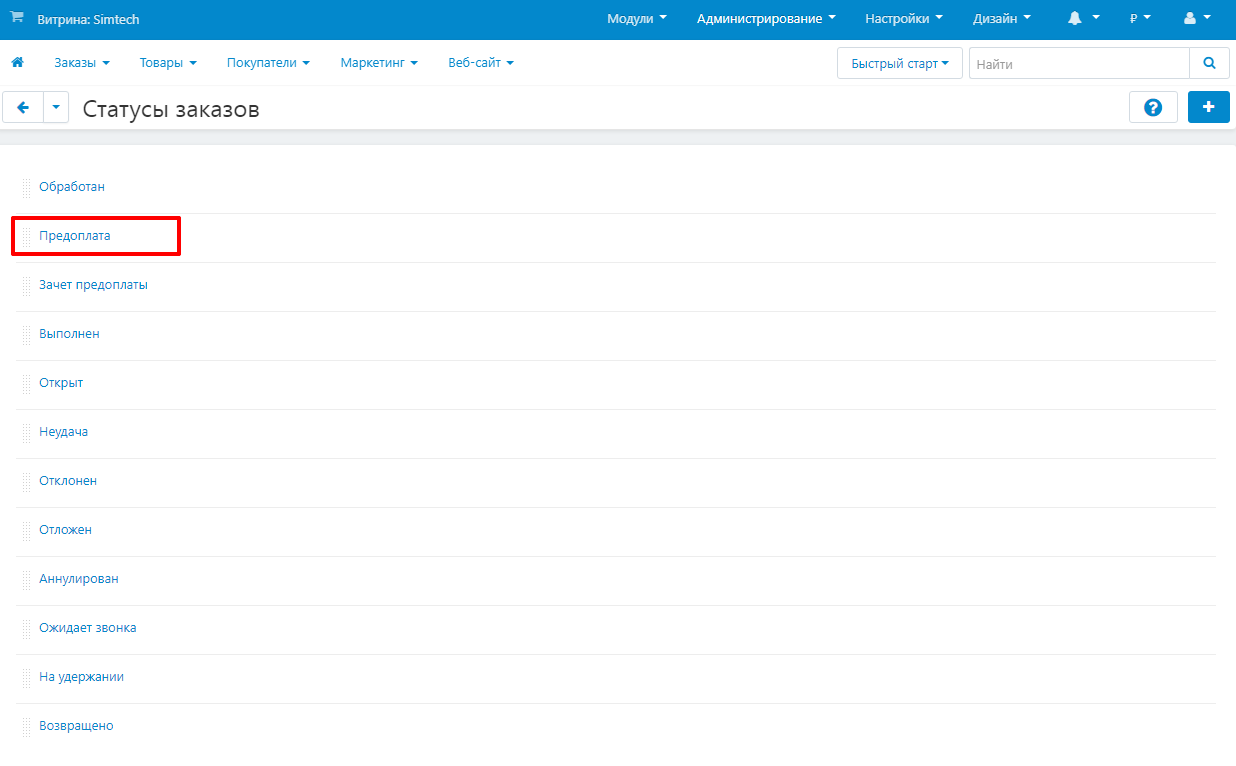The height and width of the screenshot is (766, 1236).
Task: Open the Предоплата status
Action: 75,236
